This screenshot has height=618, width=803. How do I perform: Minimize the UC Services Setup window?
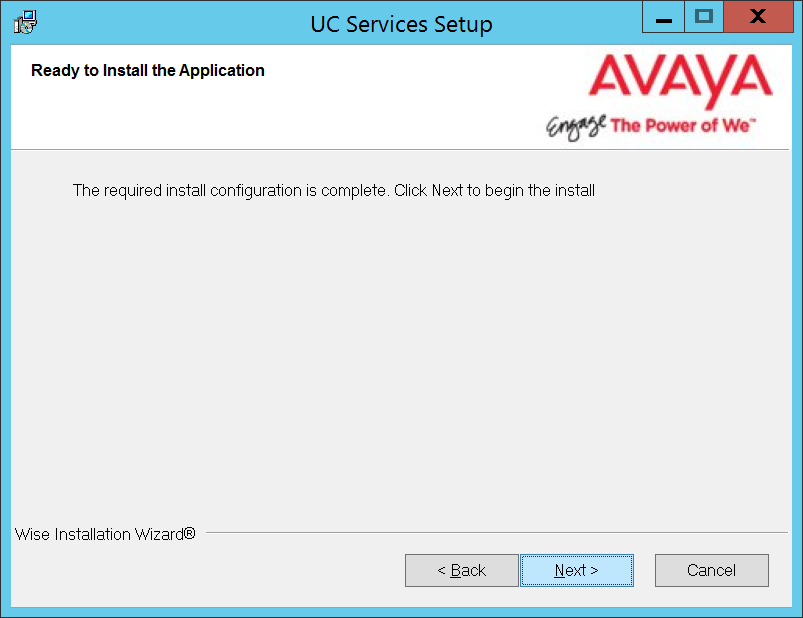pos(663,17)
